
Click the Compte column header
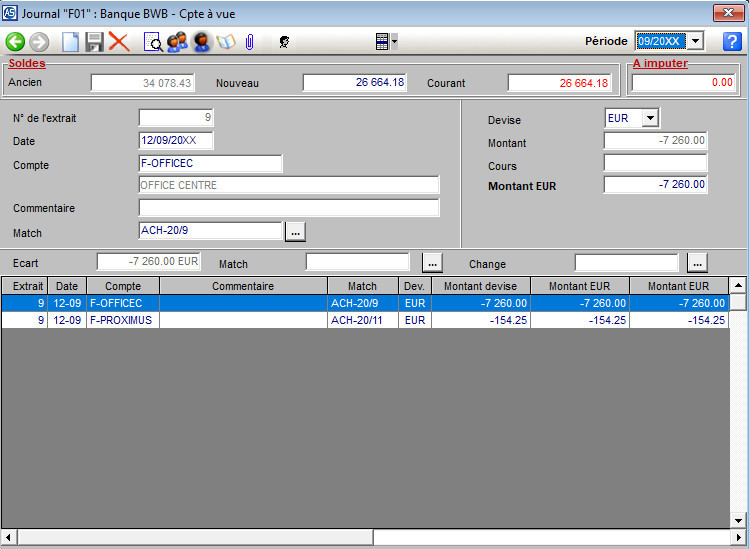click(x=122, y=286)
